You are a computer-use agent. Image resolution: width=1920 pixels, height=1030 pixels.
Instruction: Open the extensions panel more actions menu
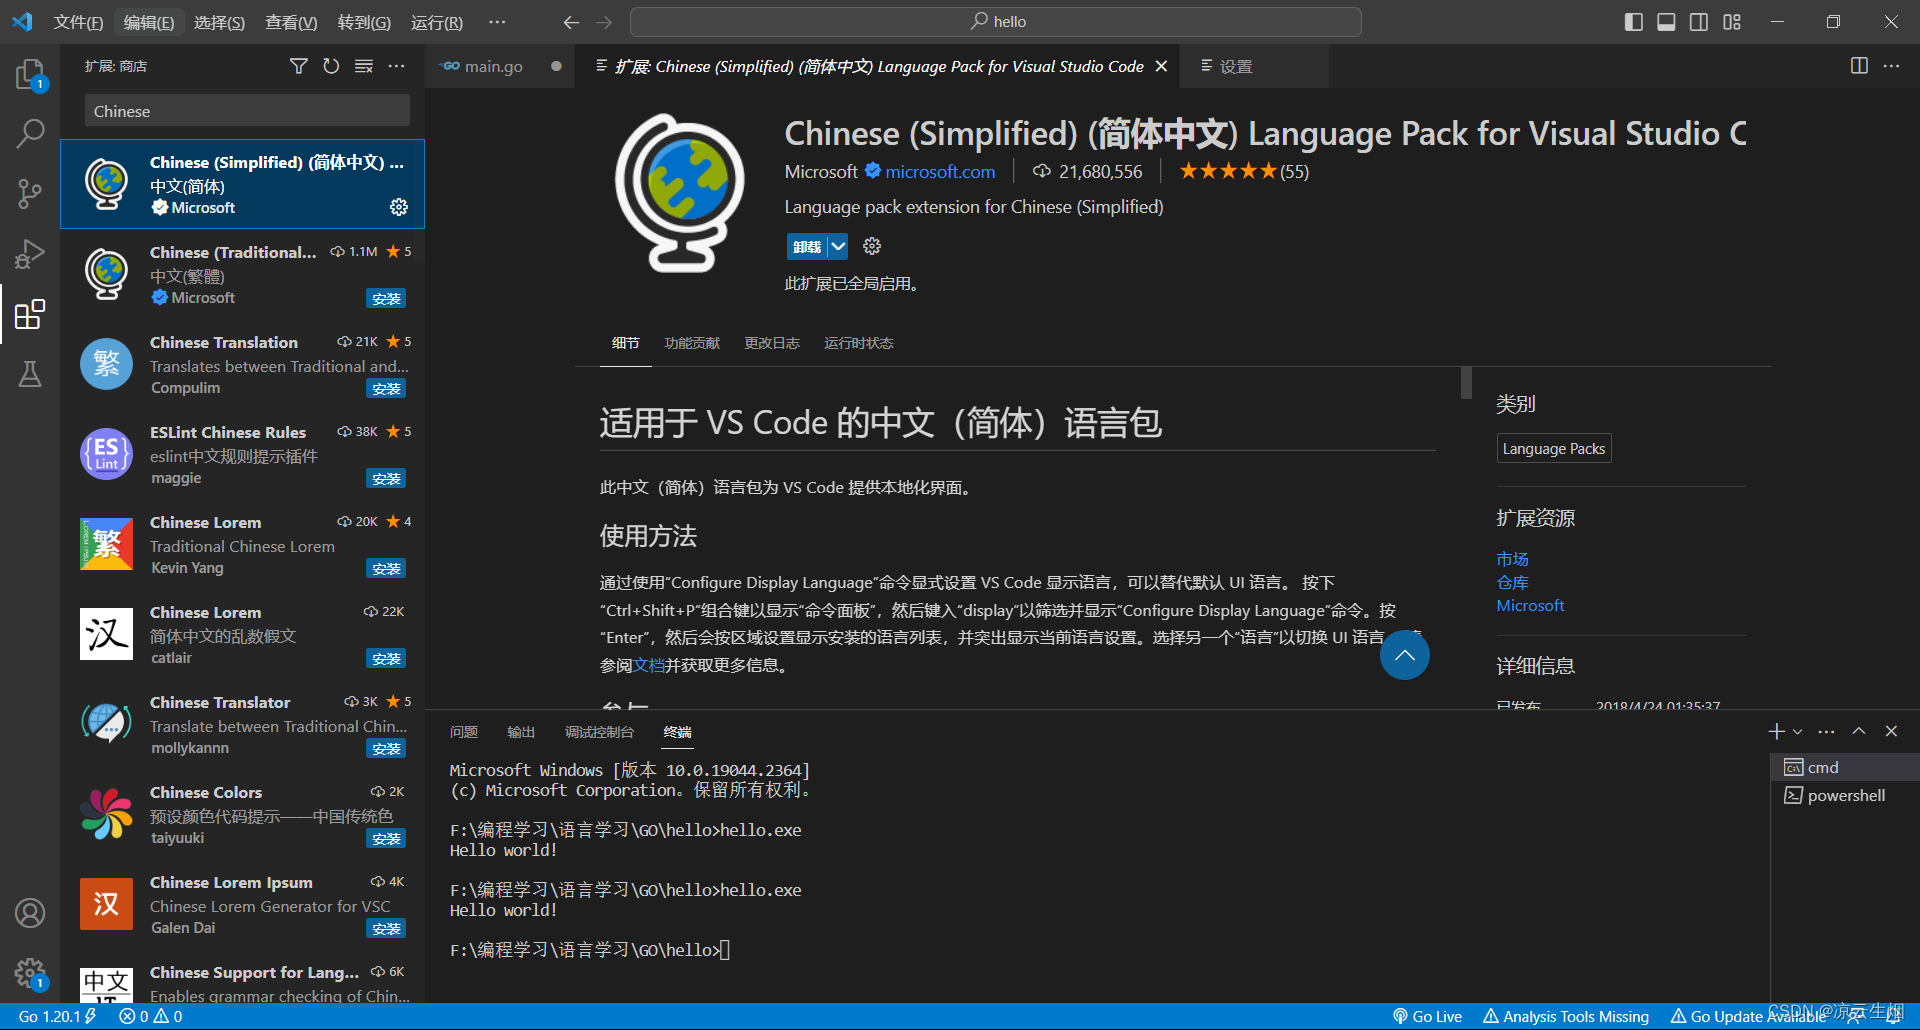397,66
